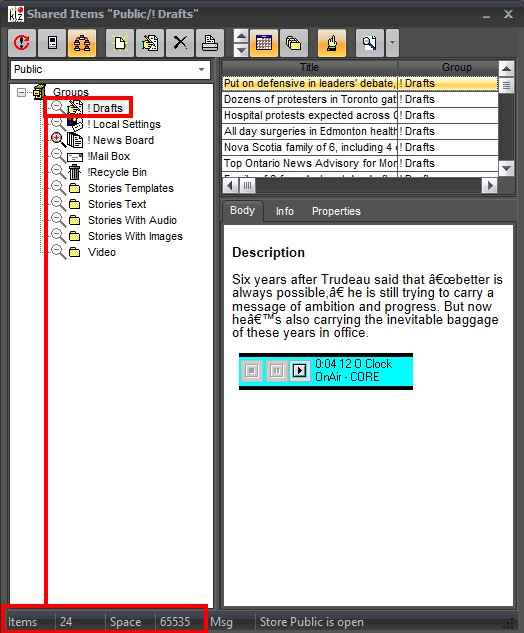
Task: Click the magnifier icon beside Stories With Audio
Action: point(58,220)
